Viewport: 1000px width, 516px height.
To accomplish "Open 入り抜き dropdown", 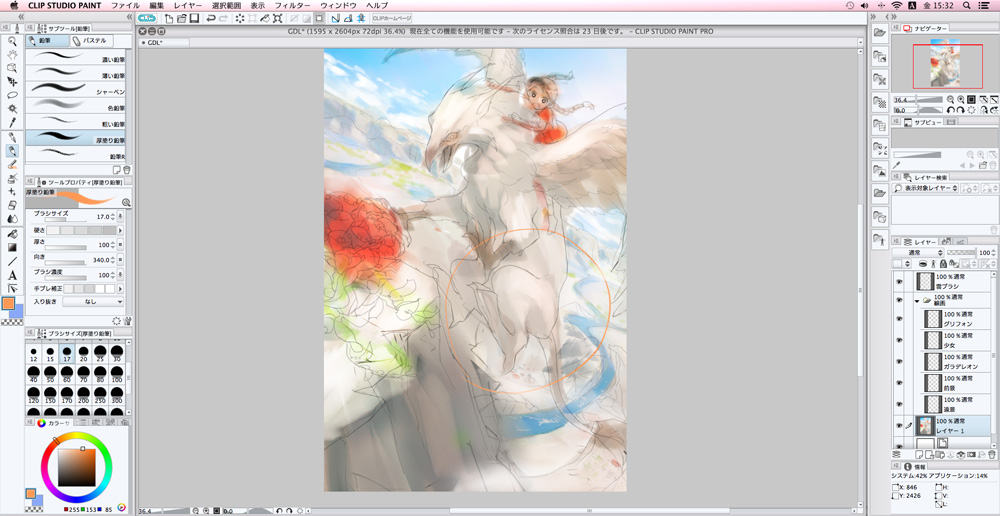I will 93,302.
